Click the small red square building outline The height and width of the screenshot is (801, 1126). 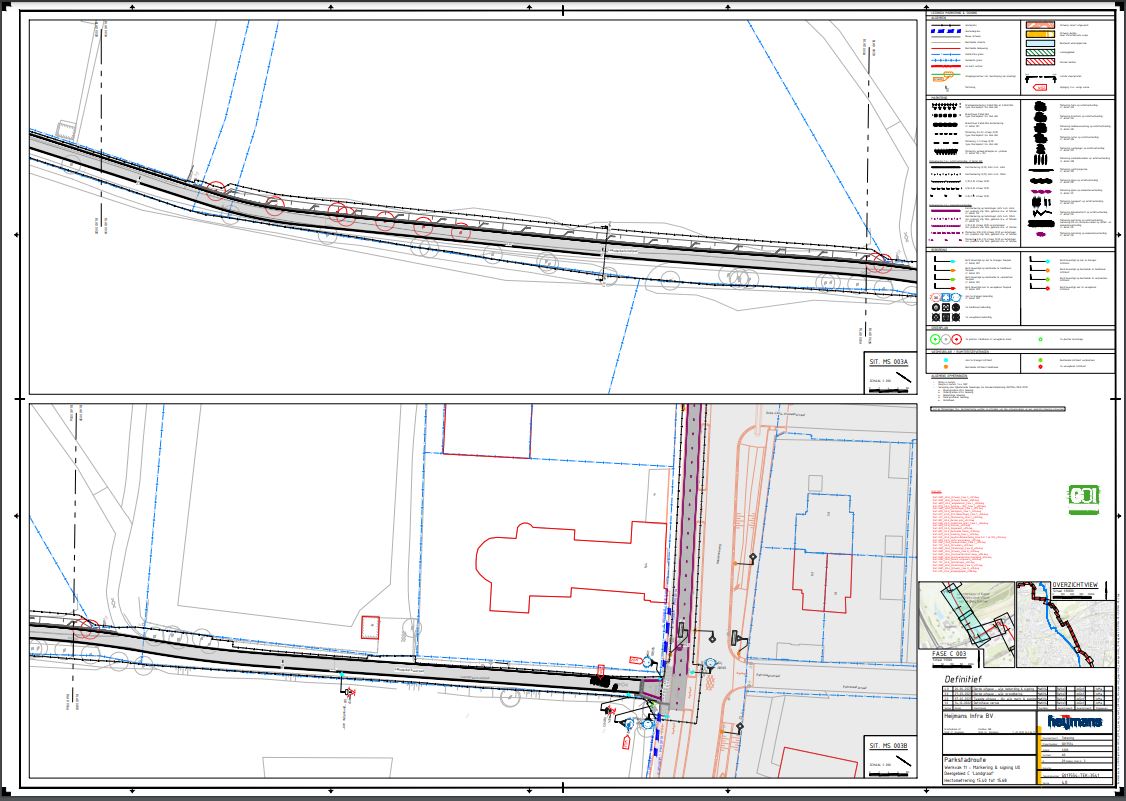pos(371,627)
